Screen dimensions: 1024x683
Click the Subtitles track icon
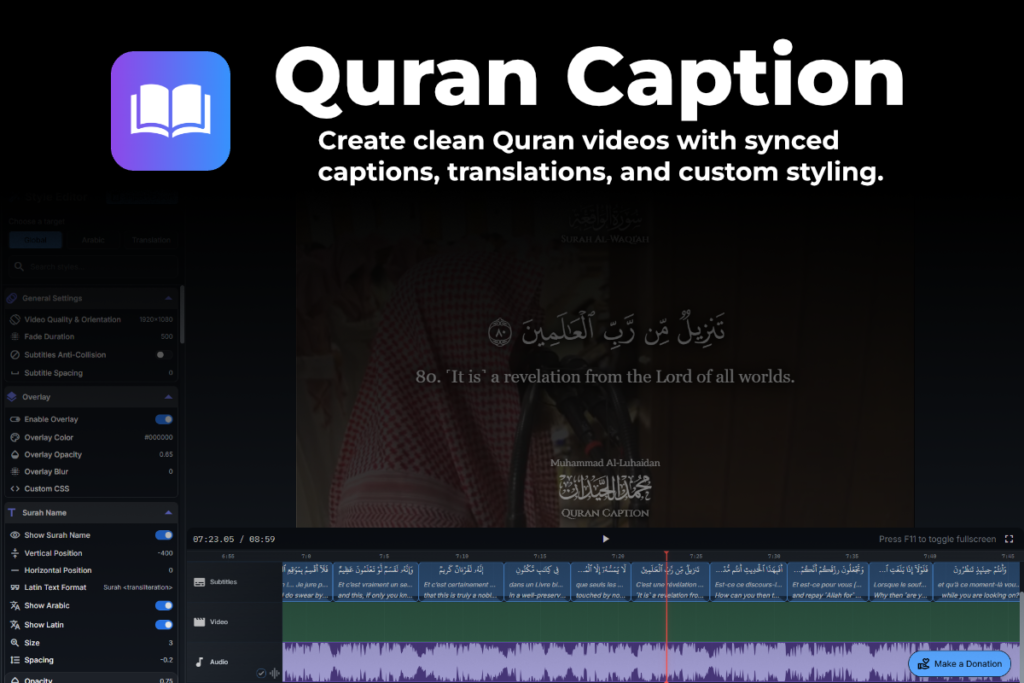(200, 582)
